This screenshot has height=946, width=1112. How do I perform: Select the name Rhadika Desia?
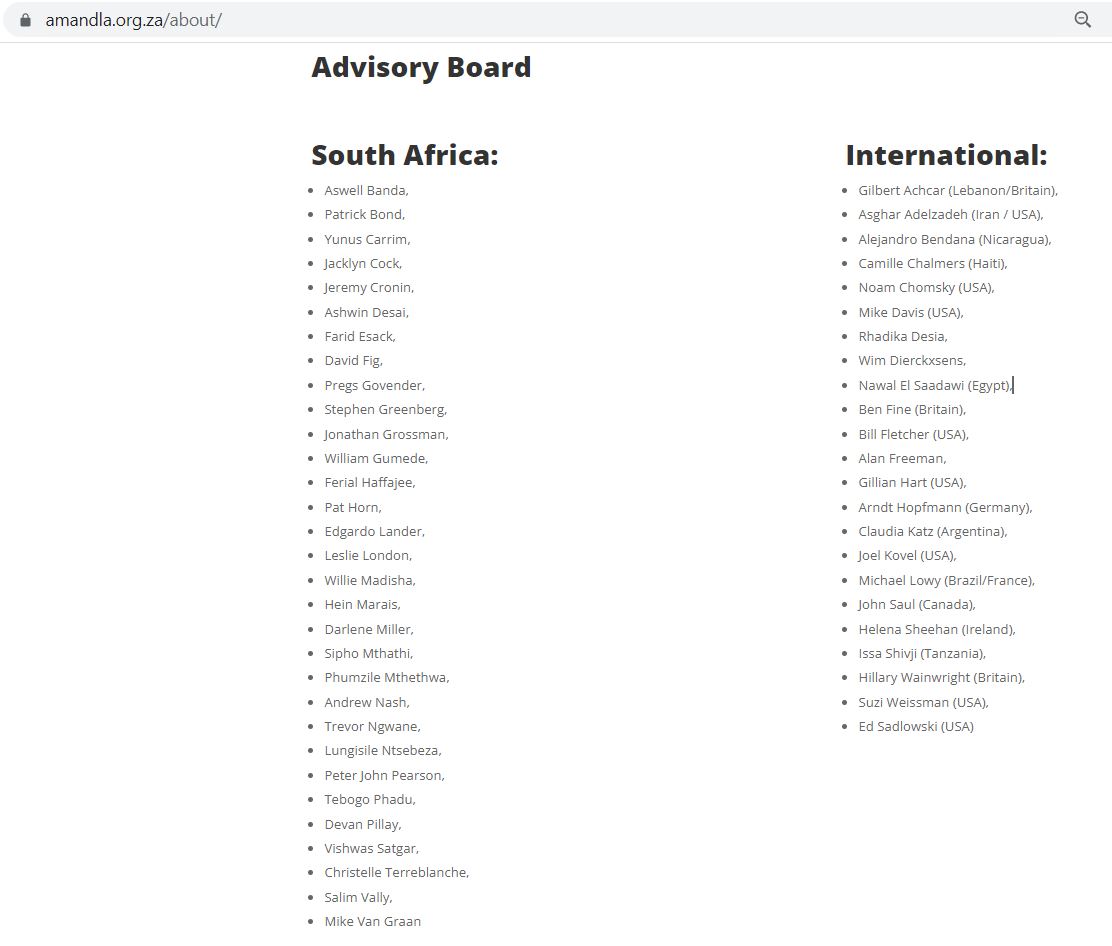(903, 336)
